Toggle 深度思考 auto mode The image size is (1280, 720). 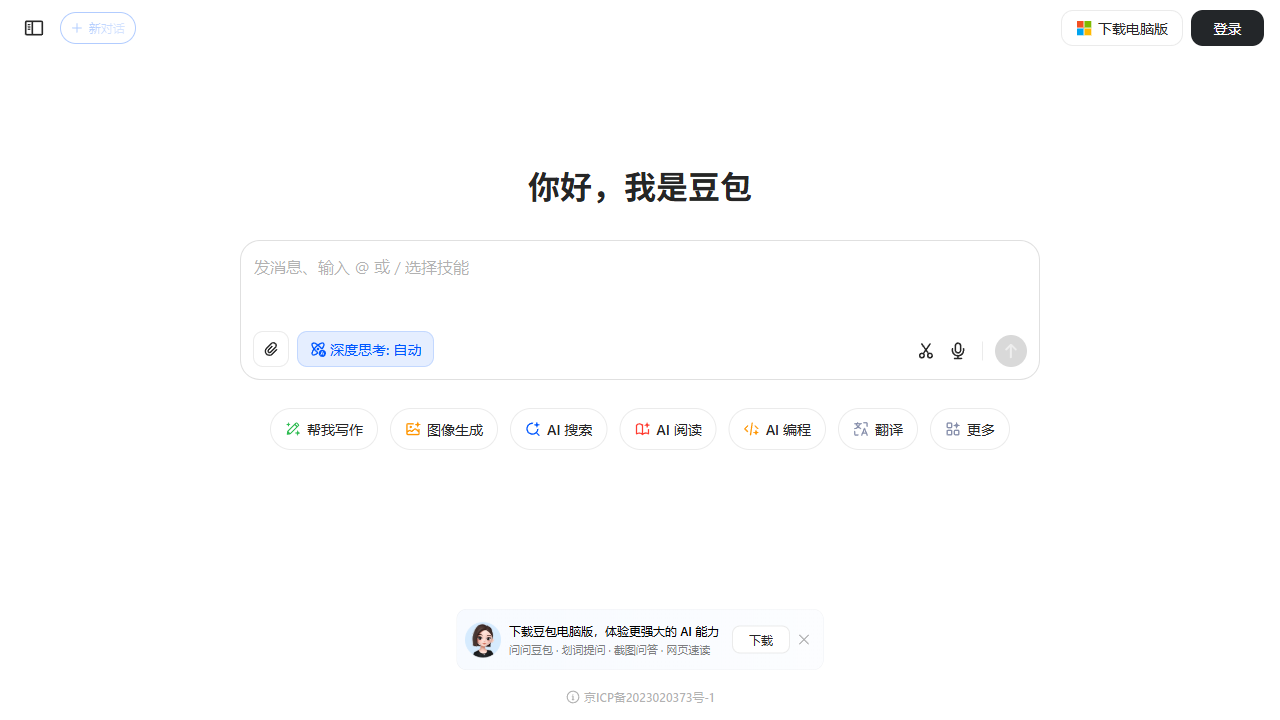[365, 349]
